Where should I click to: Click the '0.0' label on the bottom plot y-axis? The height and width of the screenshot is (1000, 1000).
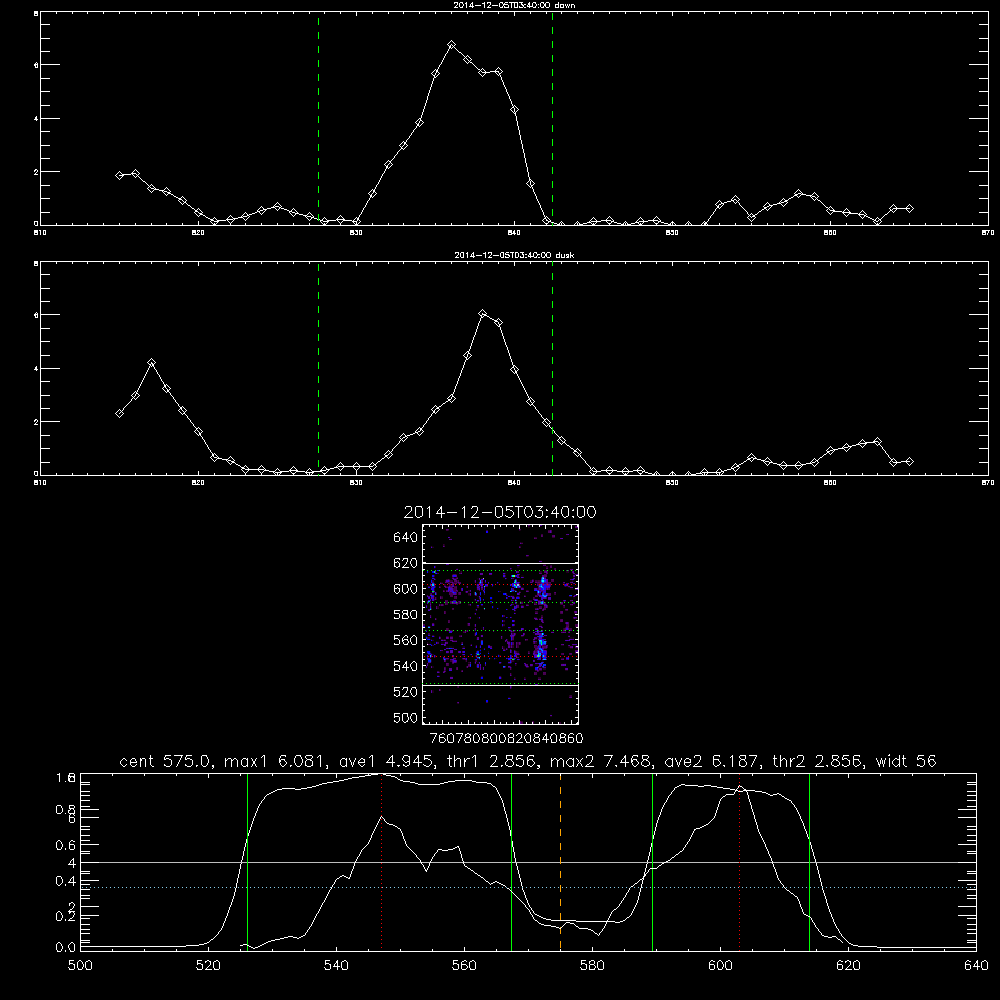pyautogui.click(x=66, y=948)
